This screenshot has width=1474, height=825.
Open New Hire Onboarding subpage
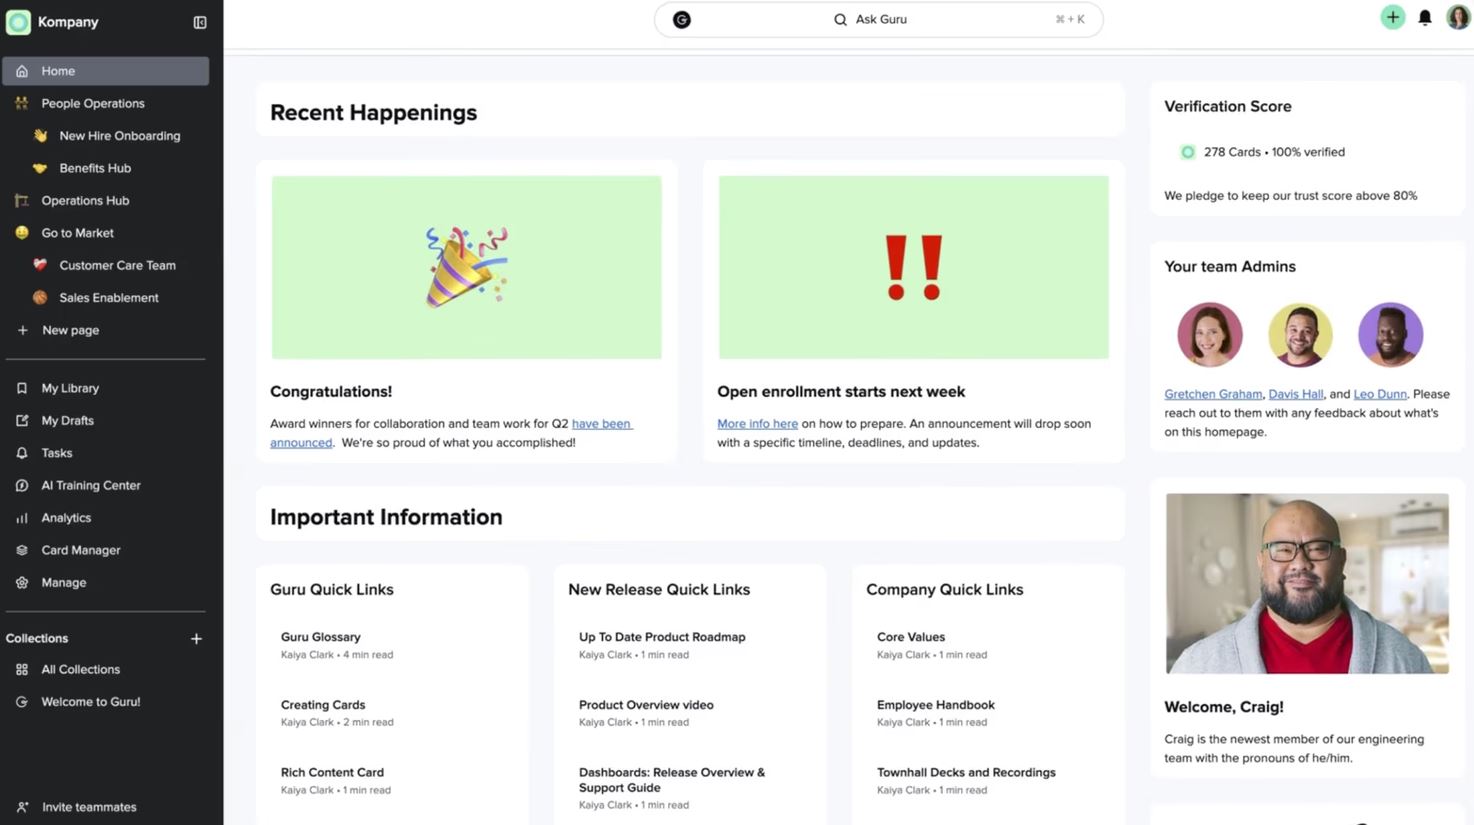(119, 136)
